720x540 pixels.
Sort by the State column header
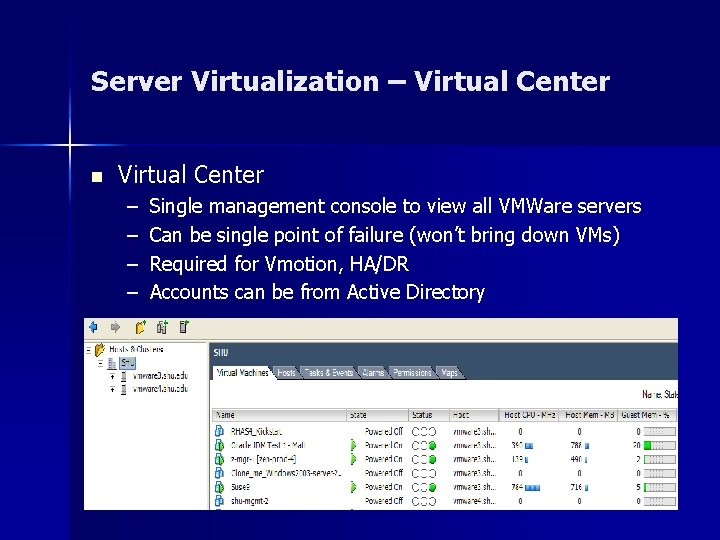pos(377,415)
